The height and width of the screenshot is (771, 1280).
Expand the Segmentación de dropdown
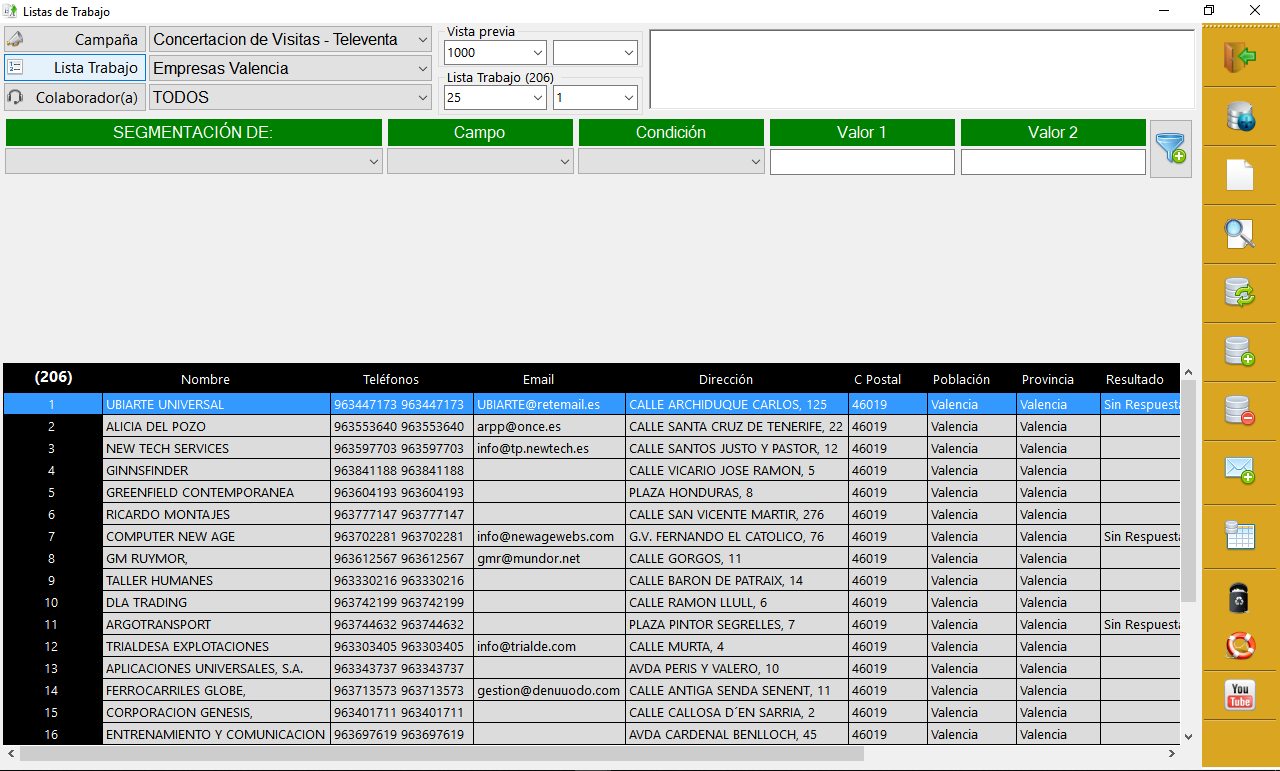(x=193, y=160)
